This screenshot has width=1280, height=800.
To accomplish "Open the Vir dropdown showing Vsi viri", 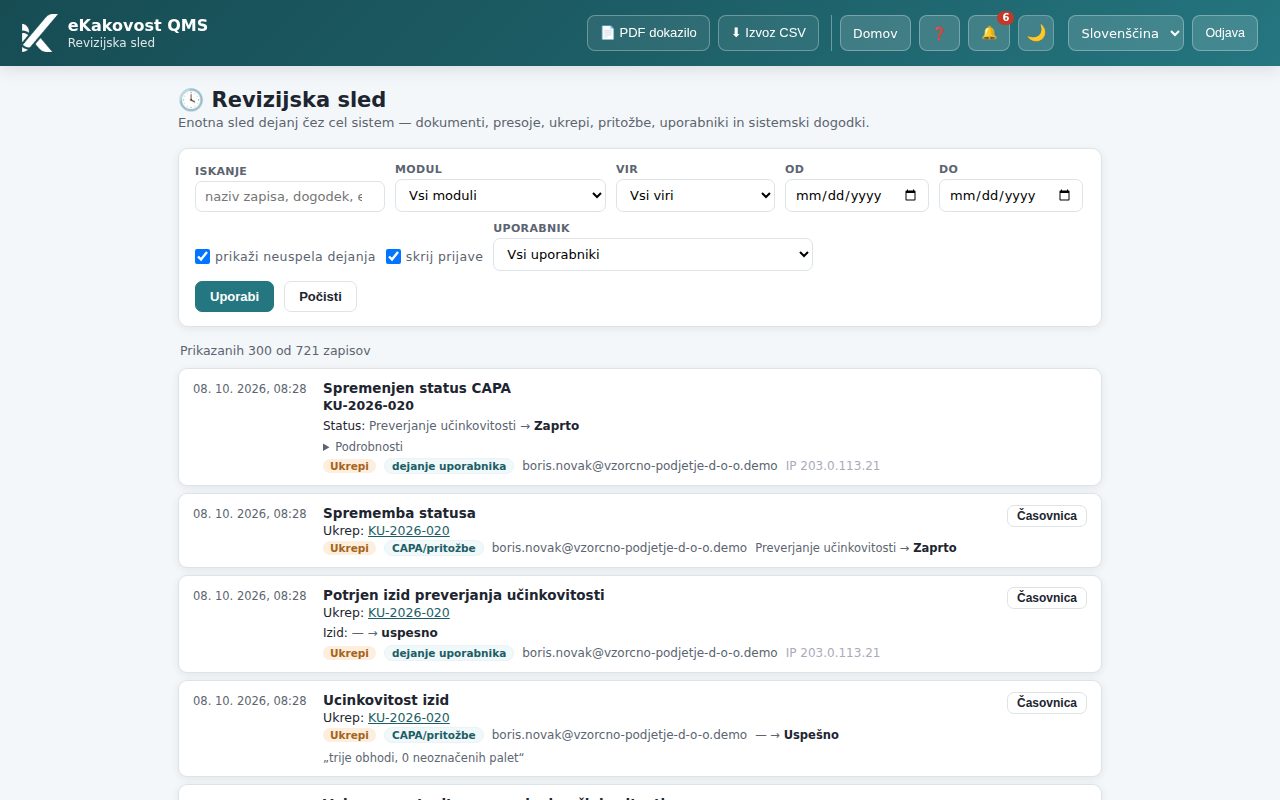I will point(695,196).
